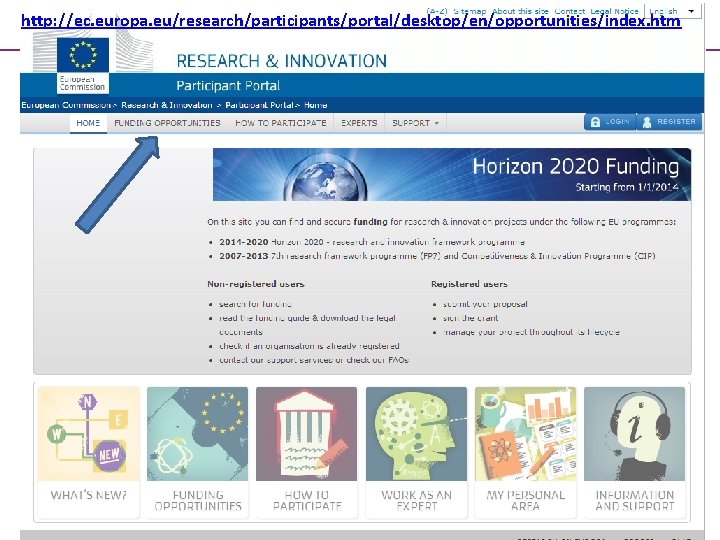
Task: Click the 'submit your proposal' bullet
Action: 485,304
